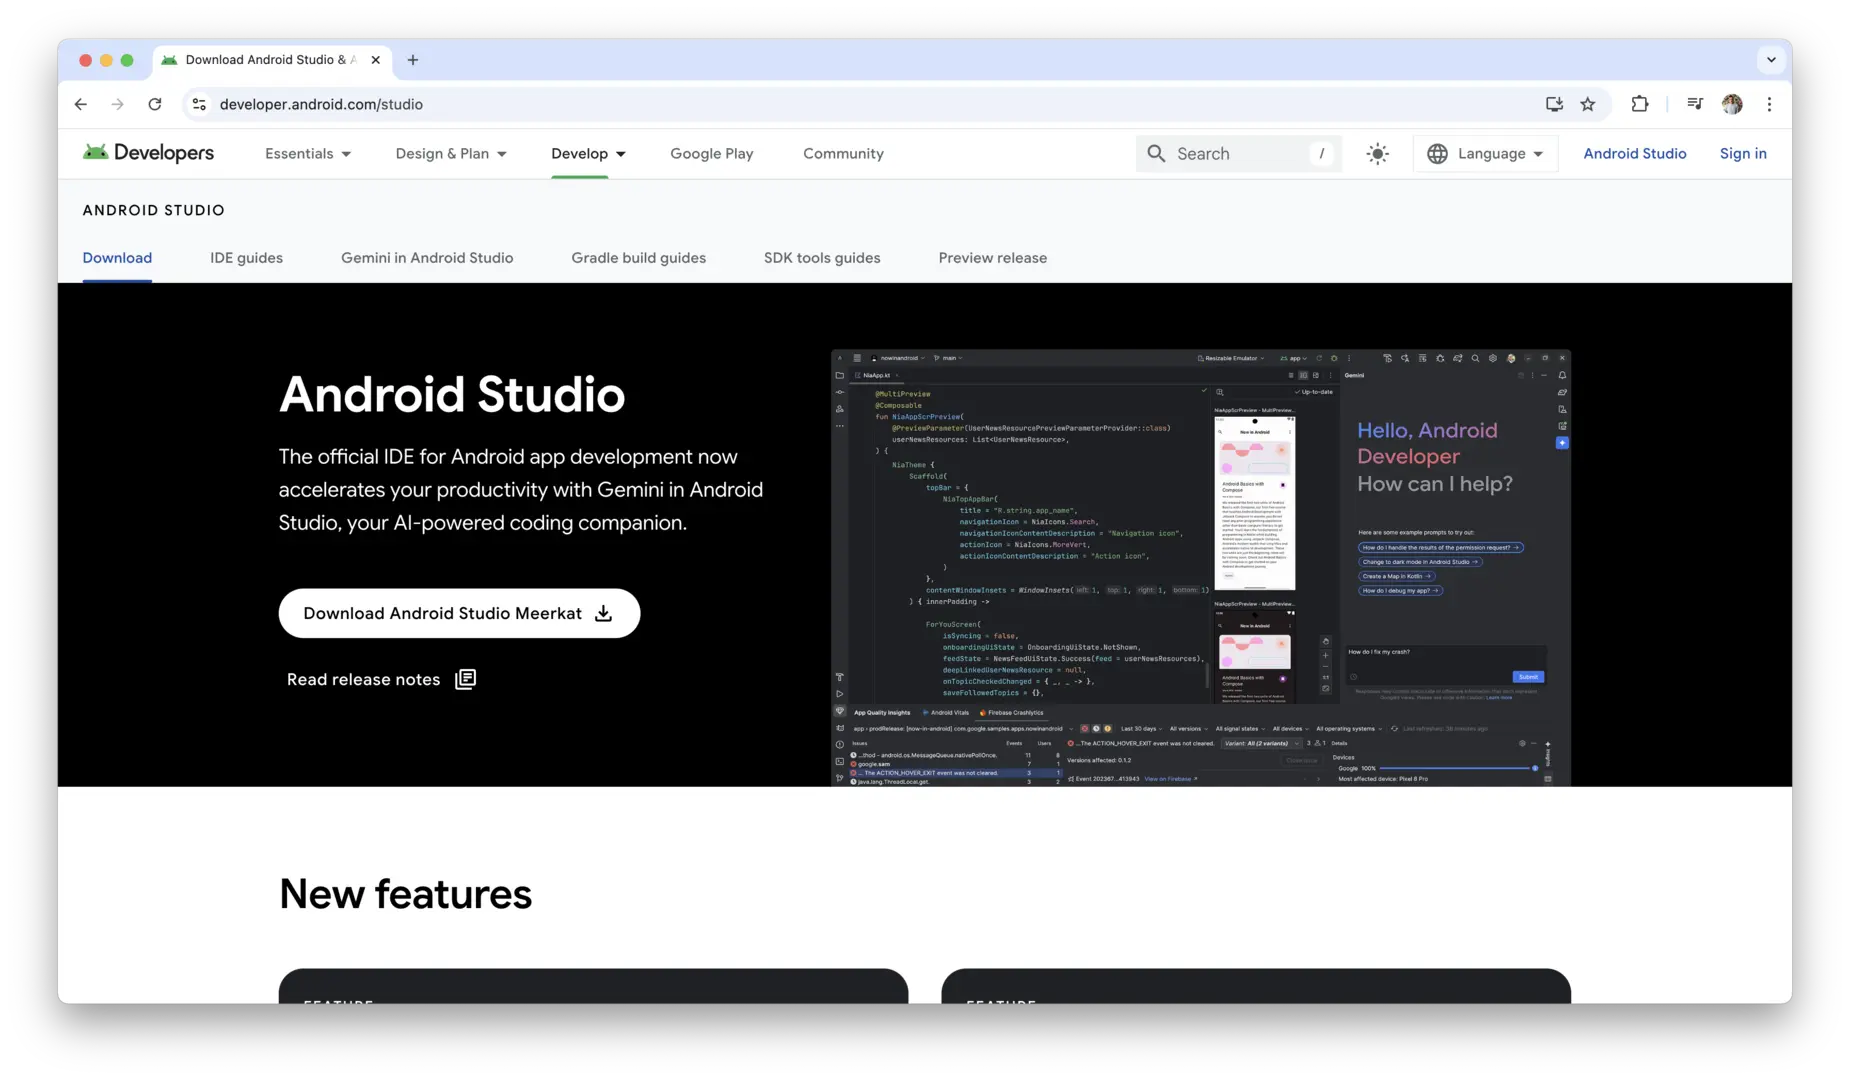Open the Google Play nav item
1850x1080 pixels.
point(712,153)
